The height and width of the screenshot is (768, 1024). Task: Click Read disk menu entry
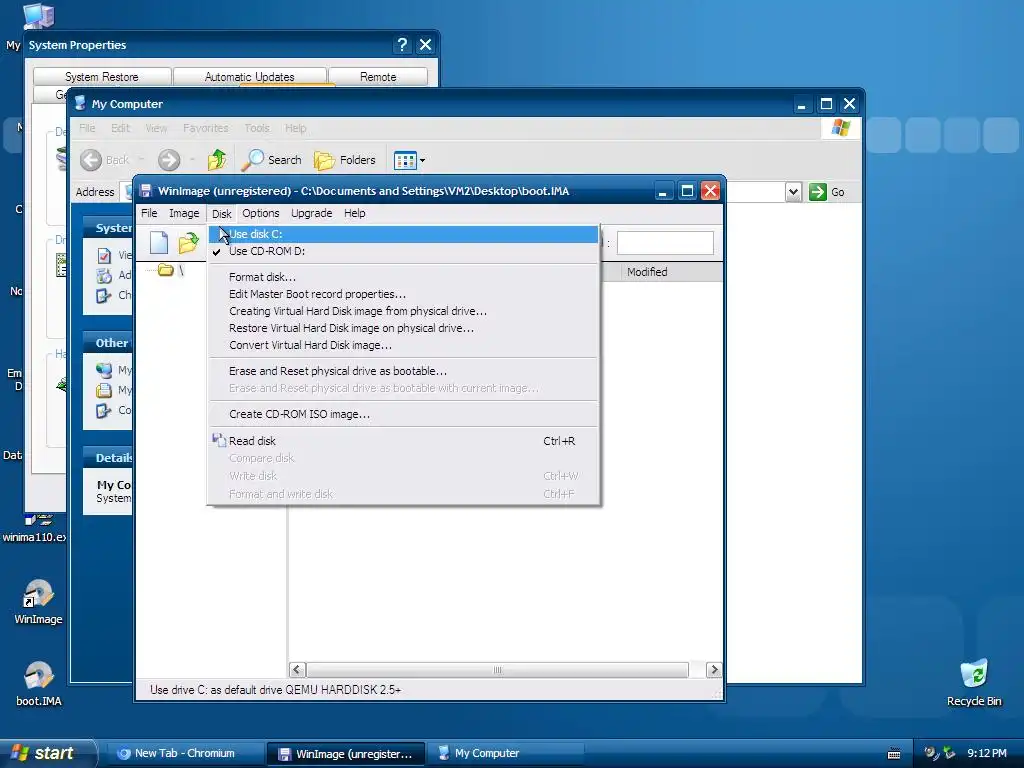(x=403, y=441)
